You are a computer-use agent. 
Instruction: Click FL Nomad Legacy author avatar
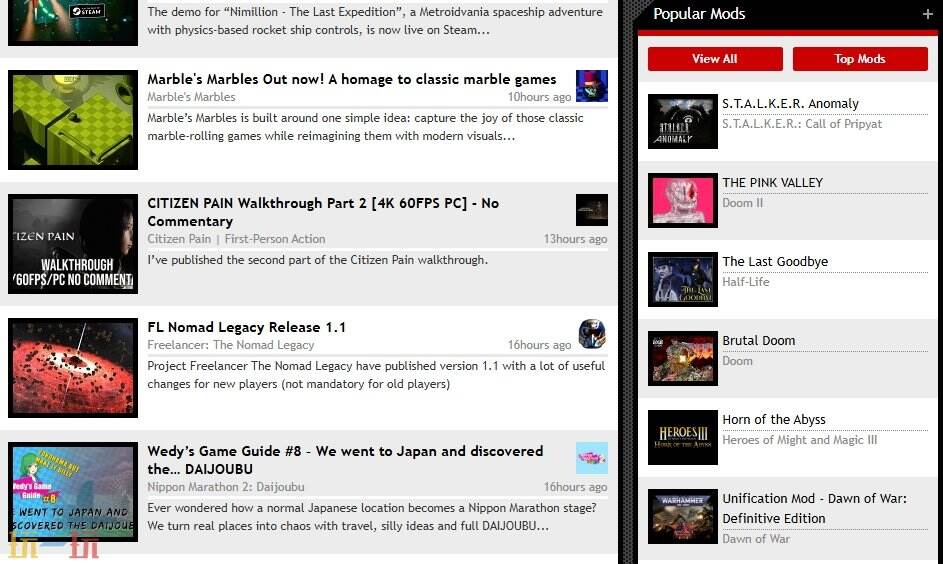point(592,334)
